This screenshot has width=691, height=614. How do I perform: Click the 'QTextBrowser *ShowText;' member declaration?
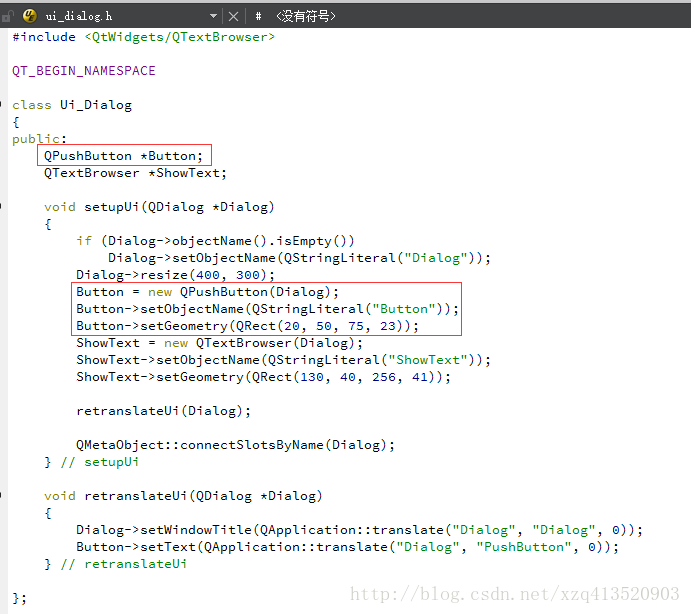pyautogui.click(x=135, y=173)
